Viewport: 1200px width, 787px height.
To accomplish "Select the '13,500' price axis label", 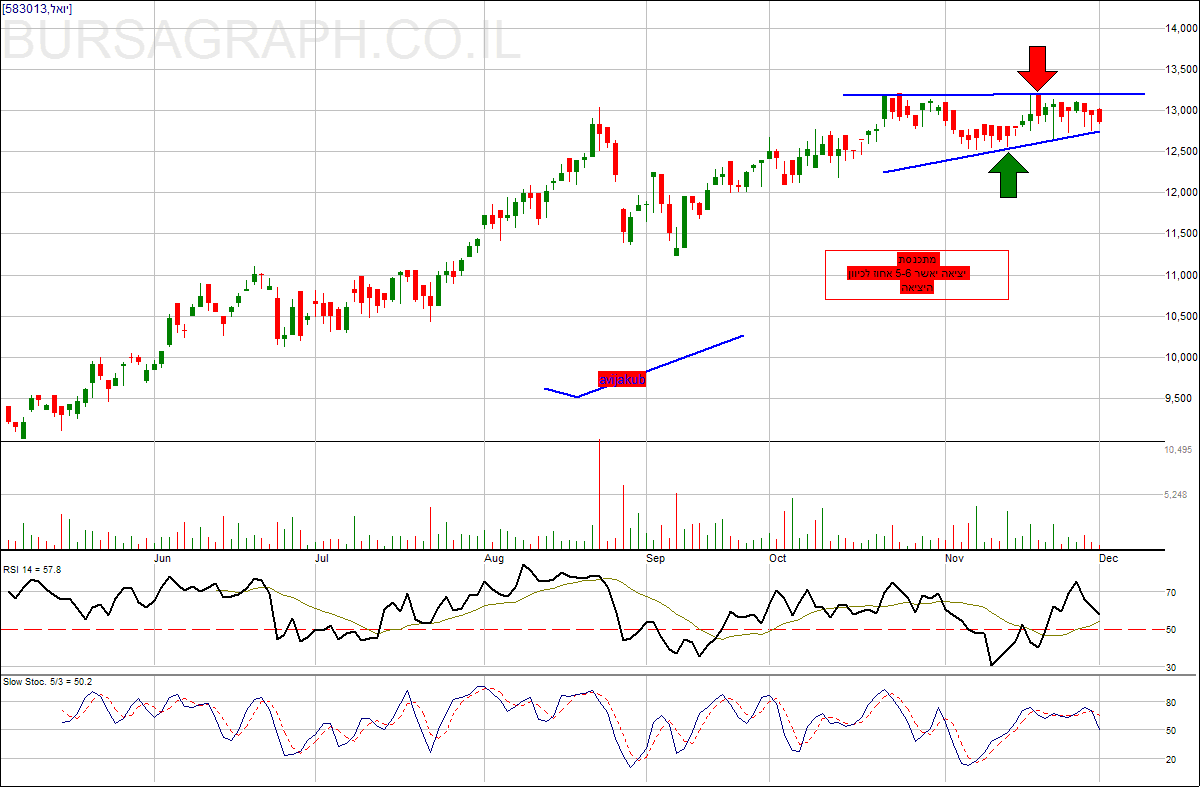I will coord(1181,69).
